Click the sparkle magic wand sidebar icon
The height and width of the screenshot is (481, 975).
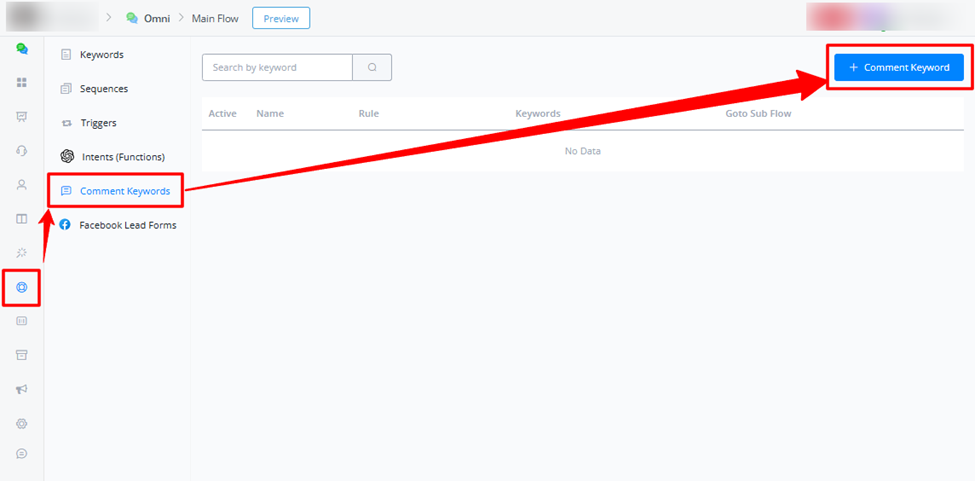point(22,252)
